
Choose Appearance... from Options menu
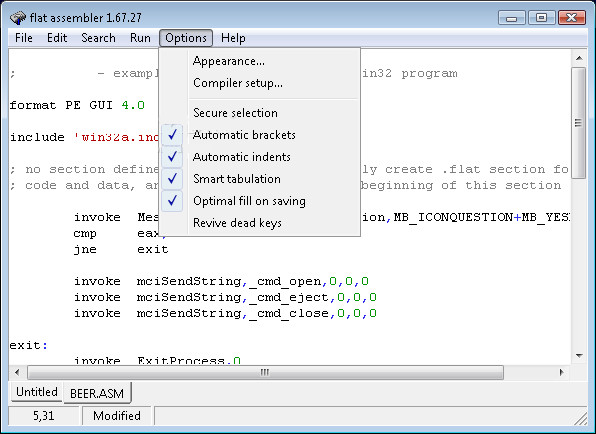click(x=260, y=61)
